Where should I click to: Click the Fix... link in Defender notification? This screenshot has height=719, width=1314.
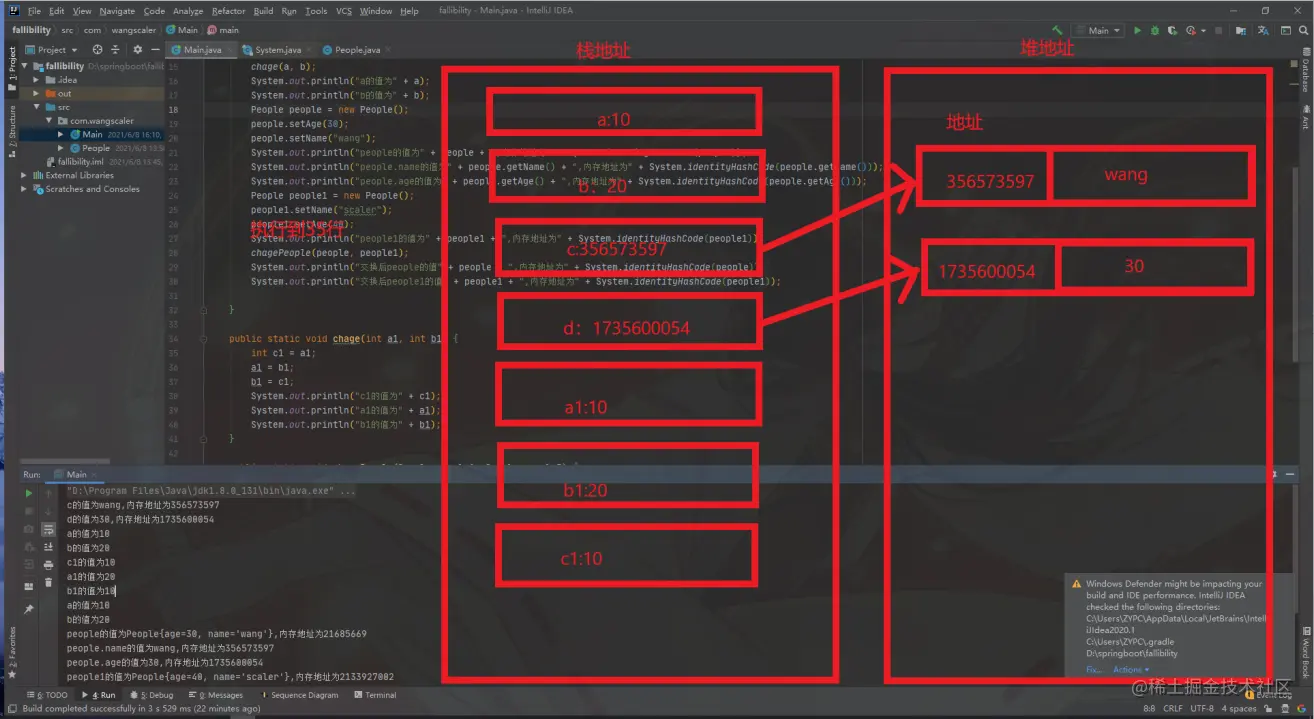(x=1093, y=669)
